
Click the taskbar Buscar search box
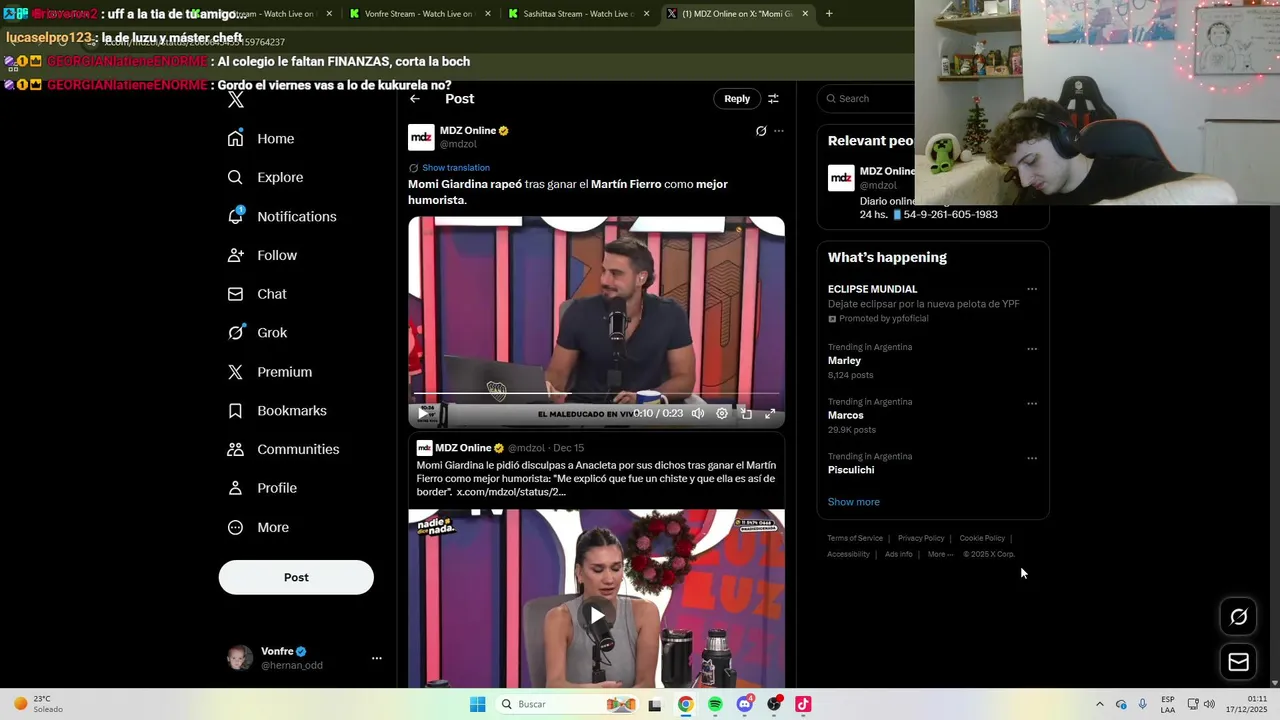[x=567, y=704]
